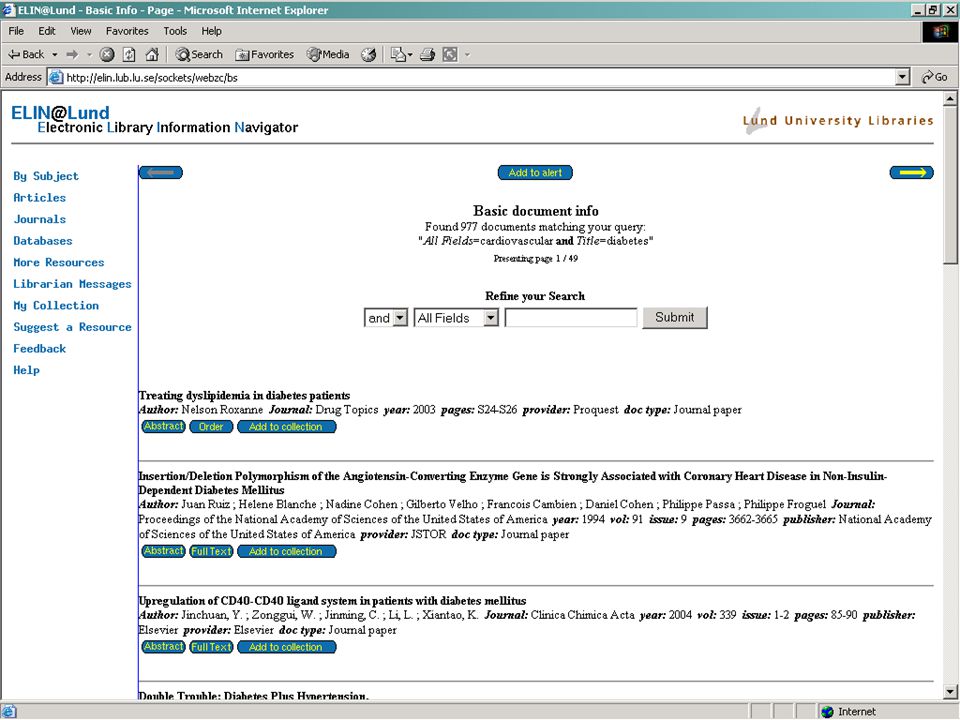Open the Favorites menu
The height and width of the screenshot is (720, 960).
coord(127,31)
